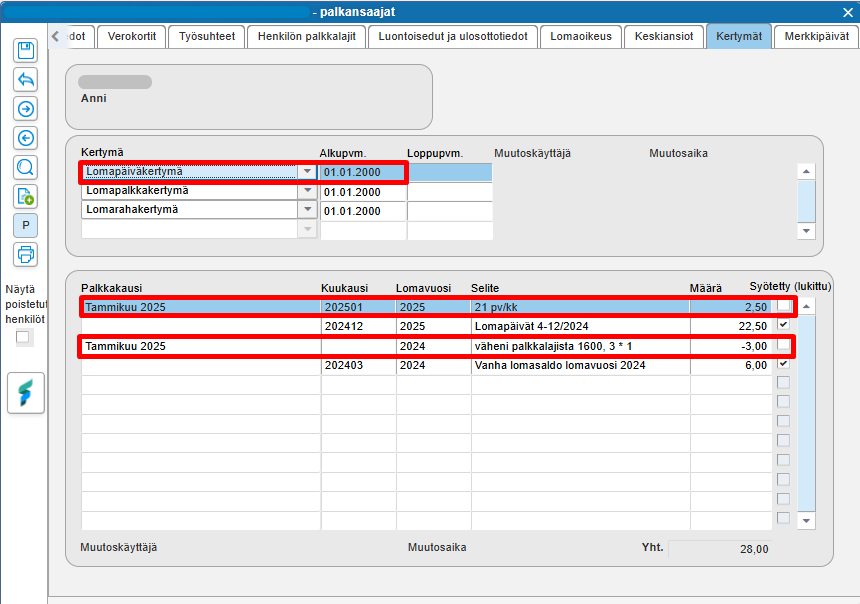Open the magnifier search icon

click(x=26, y=167)
